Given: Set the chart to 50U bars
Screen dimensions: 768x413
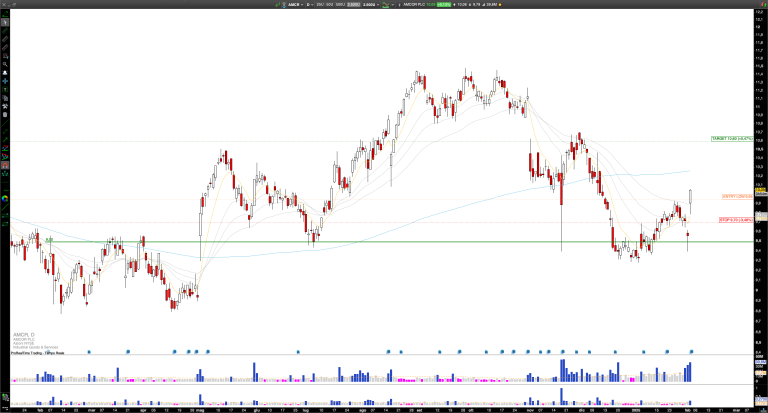Looking at the screenshot, I should pyautogui.click(x=331, y=4).
